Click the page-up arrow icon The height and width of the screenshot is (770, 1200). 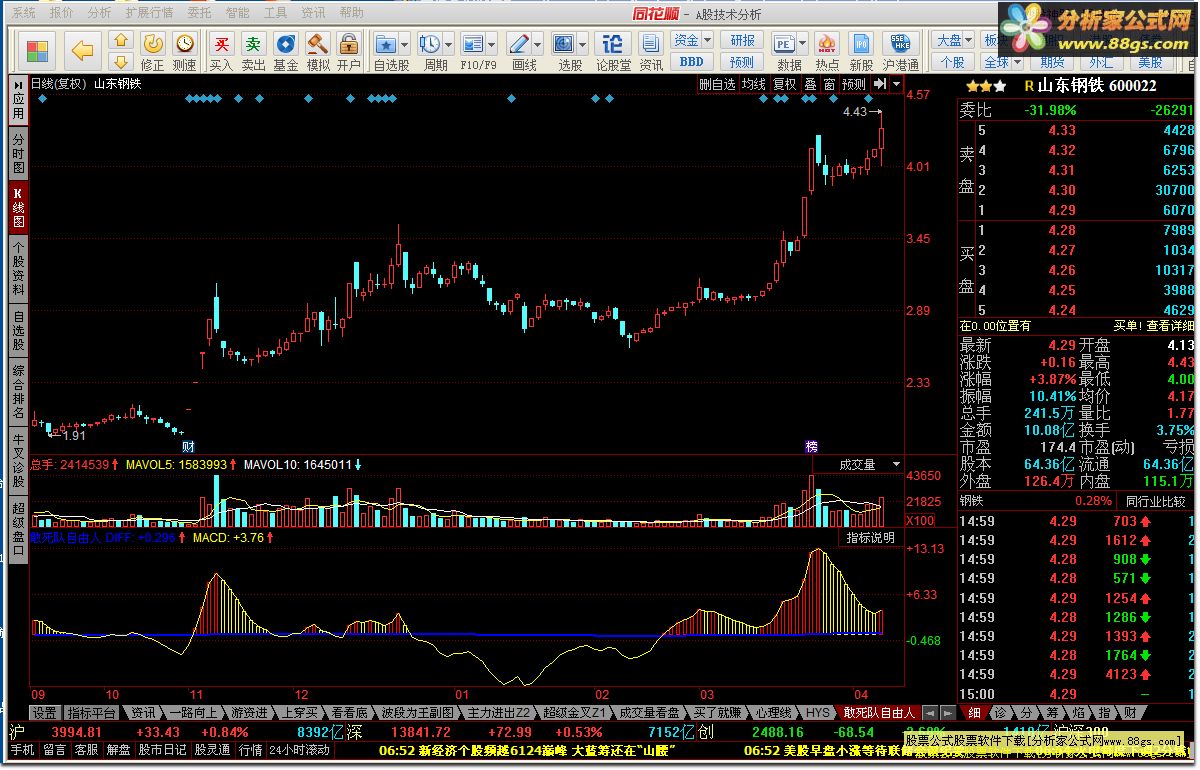(121, 41)
